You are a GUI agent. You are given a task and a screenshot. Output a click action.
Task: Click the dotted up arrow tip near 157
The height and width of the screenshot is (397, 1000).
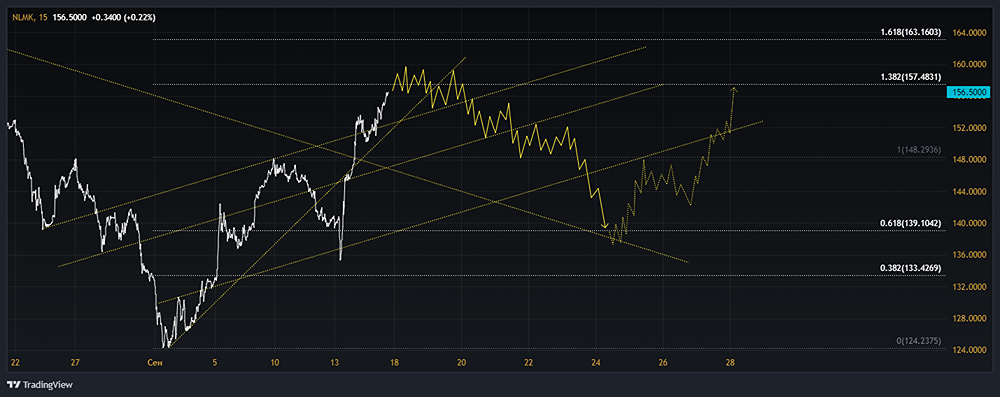pyautogui.click(x=735, y=88)
